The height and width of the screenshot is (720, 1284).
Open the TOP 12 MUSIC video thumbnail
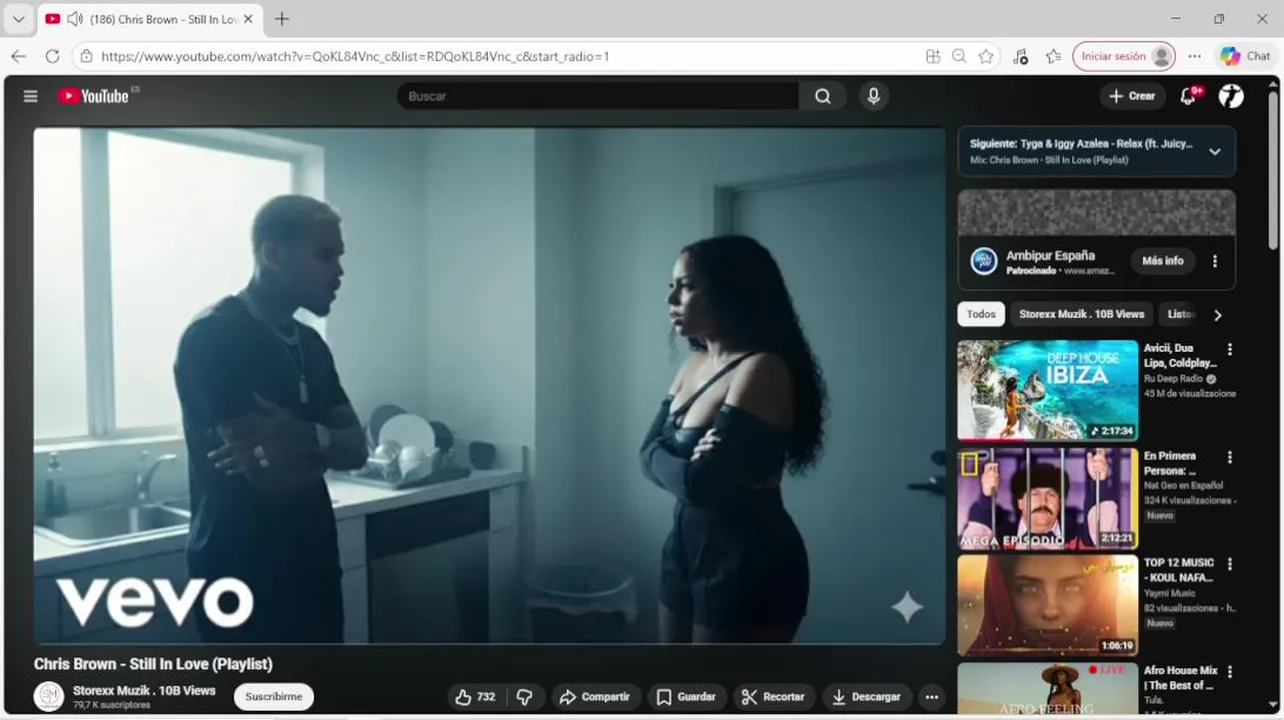1047,605
